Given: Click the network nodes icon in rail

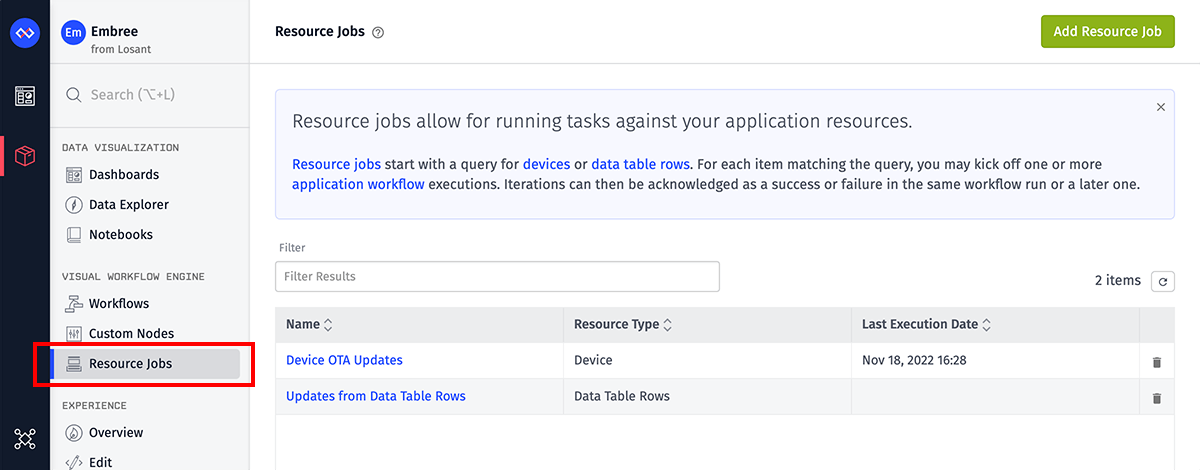Looking at the screenshot, I should point(24,438).
